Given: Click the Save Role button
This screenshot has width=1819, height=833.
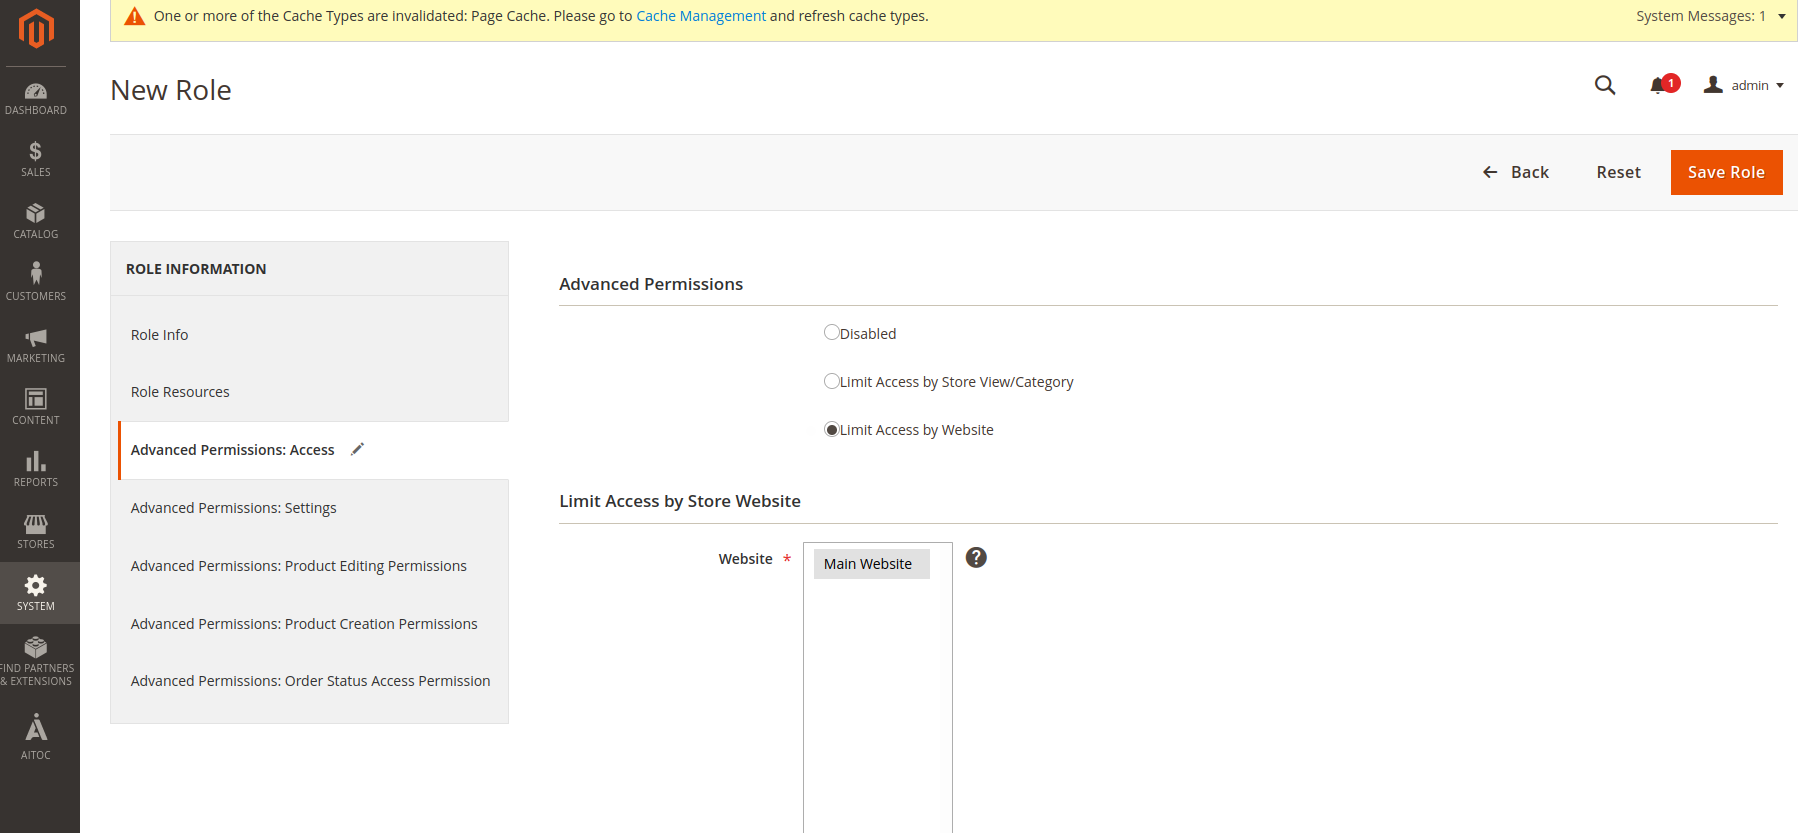Looking at the screenshot, I should (x=1726, y=172).
